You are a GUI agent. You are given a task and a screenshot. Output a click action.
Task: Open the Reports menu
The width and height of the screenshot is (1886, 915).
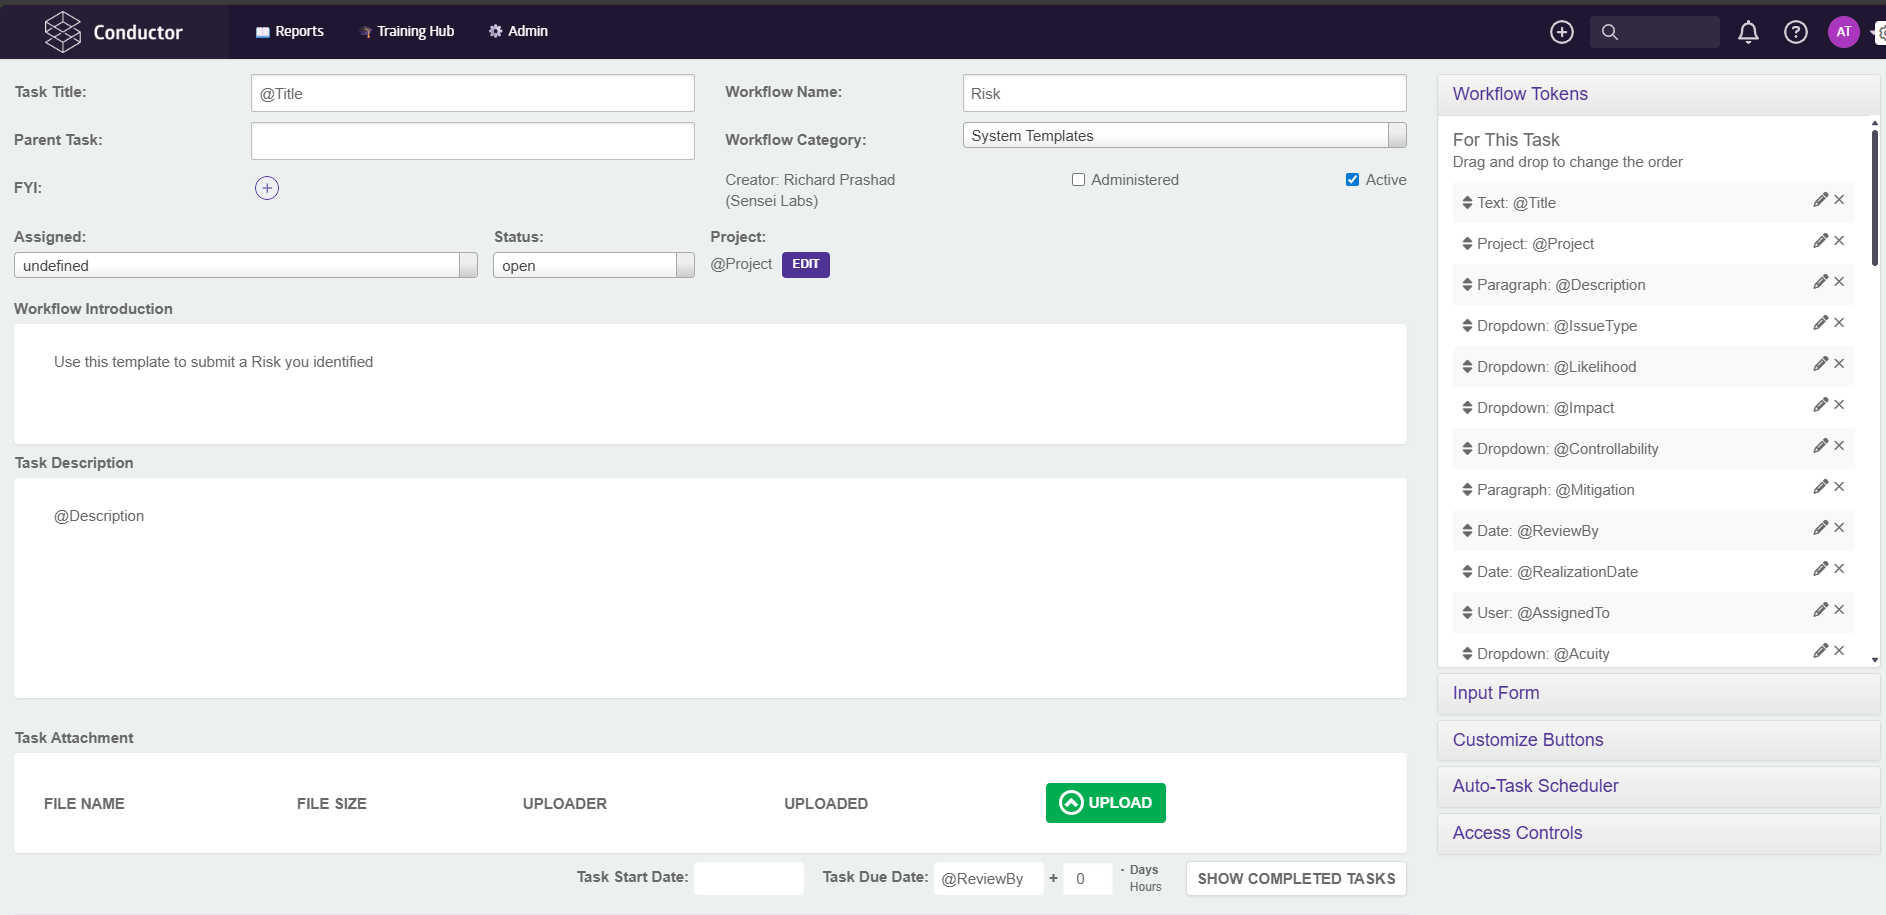click(290, 32)
